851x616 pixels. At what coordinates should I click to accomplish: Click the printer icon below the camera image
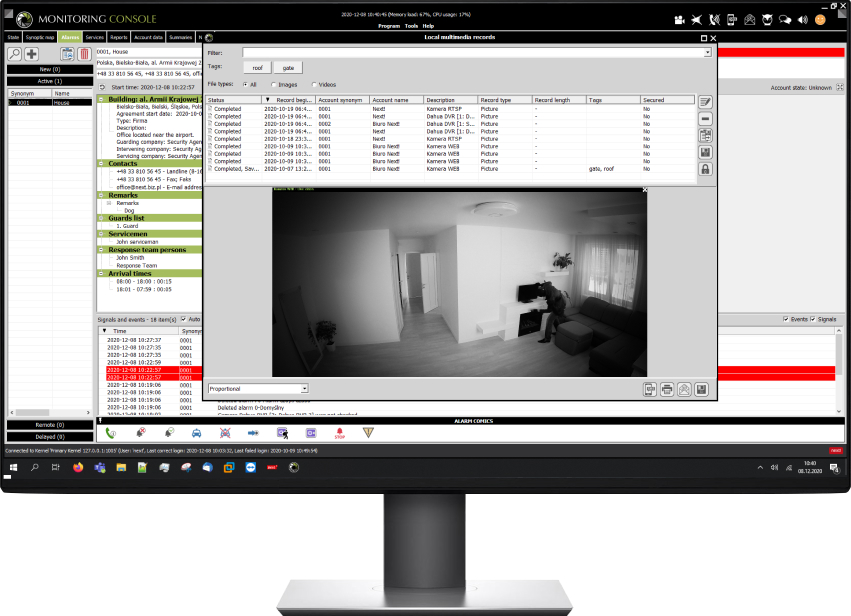click(x=667, y=389)
